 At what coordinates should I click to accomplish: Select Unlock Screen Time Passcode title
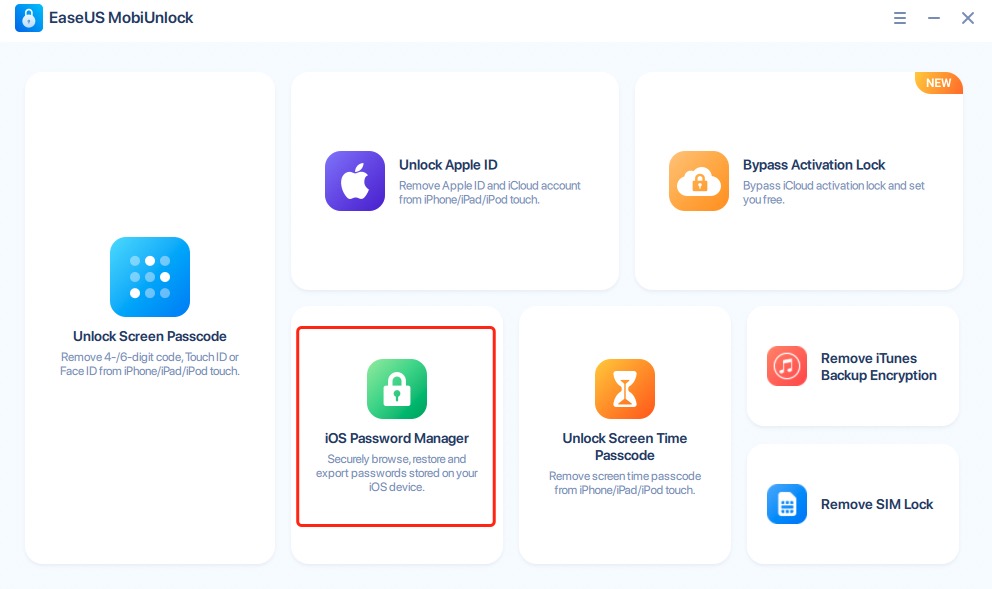point(625,447)
